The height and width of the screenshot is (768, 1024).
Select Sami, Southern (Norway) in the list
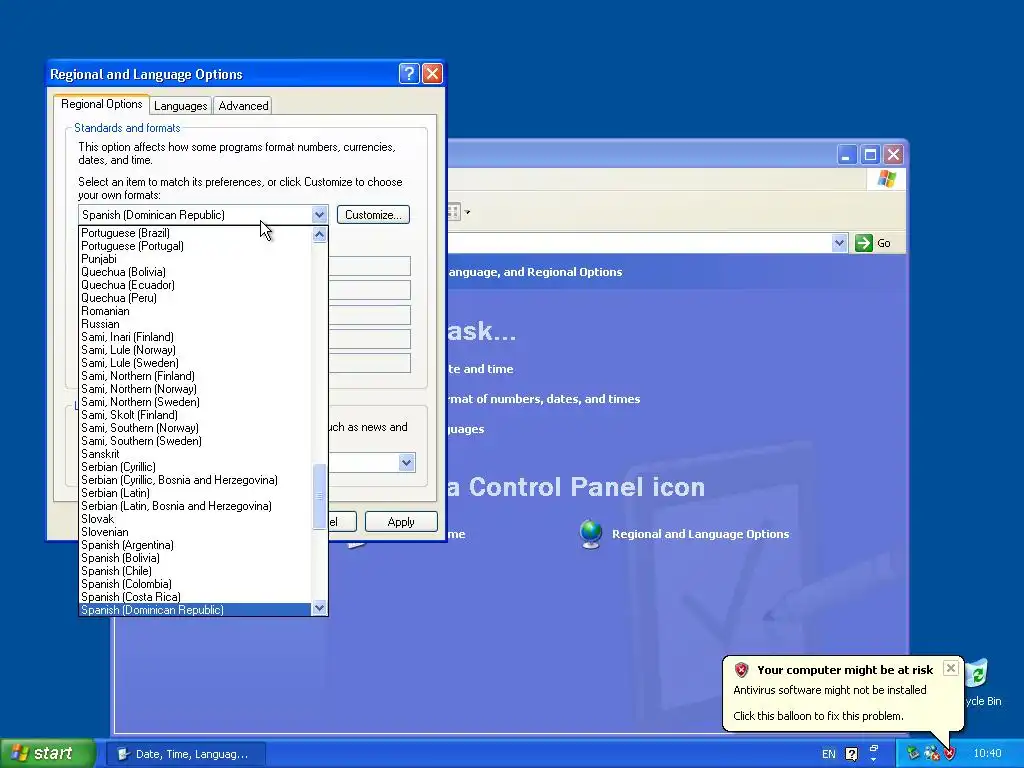195,428
